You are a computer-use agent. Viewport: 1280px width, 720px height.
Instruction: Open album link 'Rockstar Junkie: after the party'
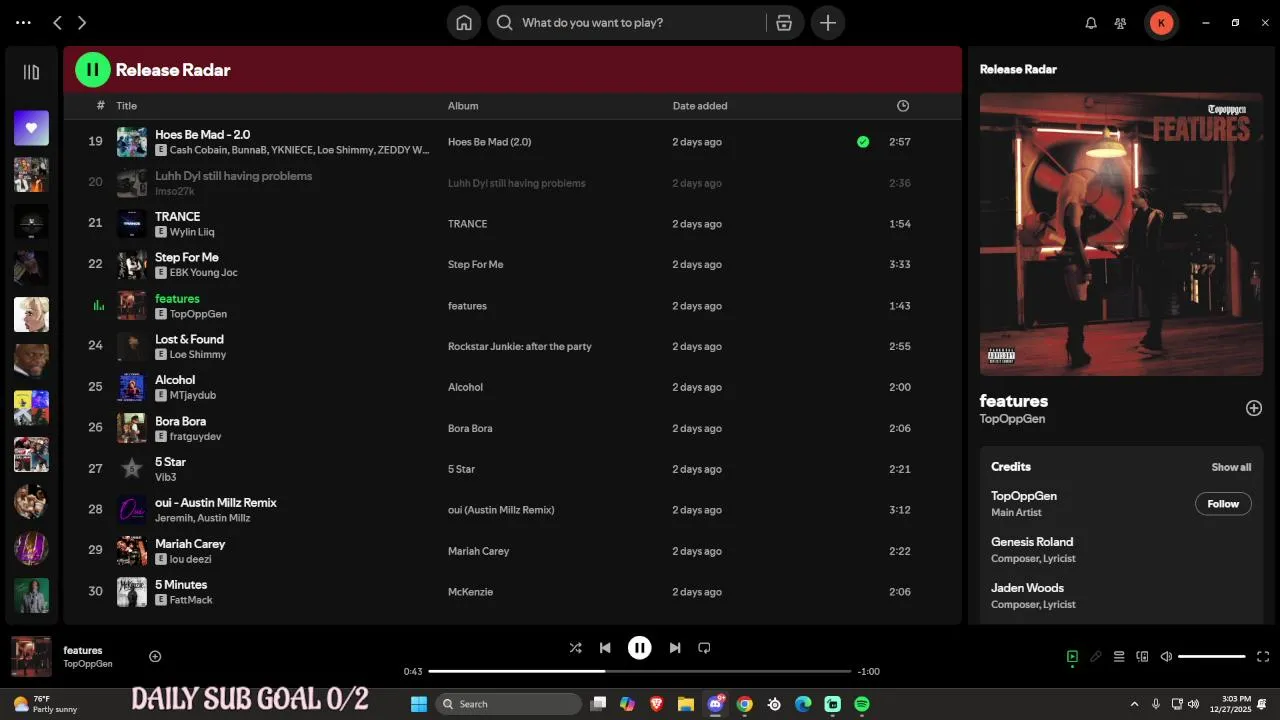[x=520, y=347]
